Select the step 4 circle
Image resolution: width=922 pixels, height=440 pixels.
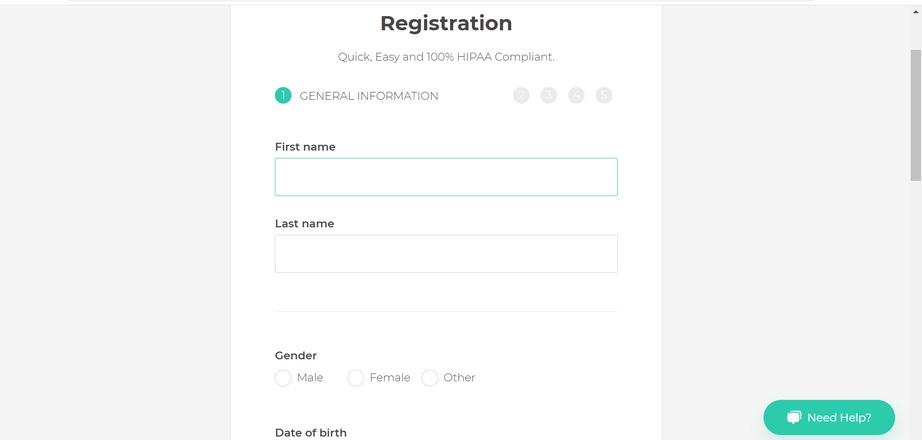pyautogui.click(x=576, y=95)
